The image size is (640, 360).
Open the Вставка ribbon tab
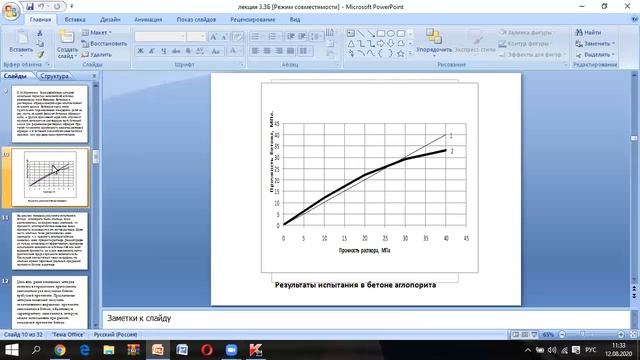click(75, 19)
